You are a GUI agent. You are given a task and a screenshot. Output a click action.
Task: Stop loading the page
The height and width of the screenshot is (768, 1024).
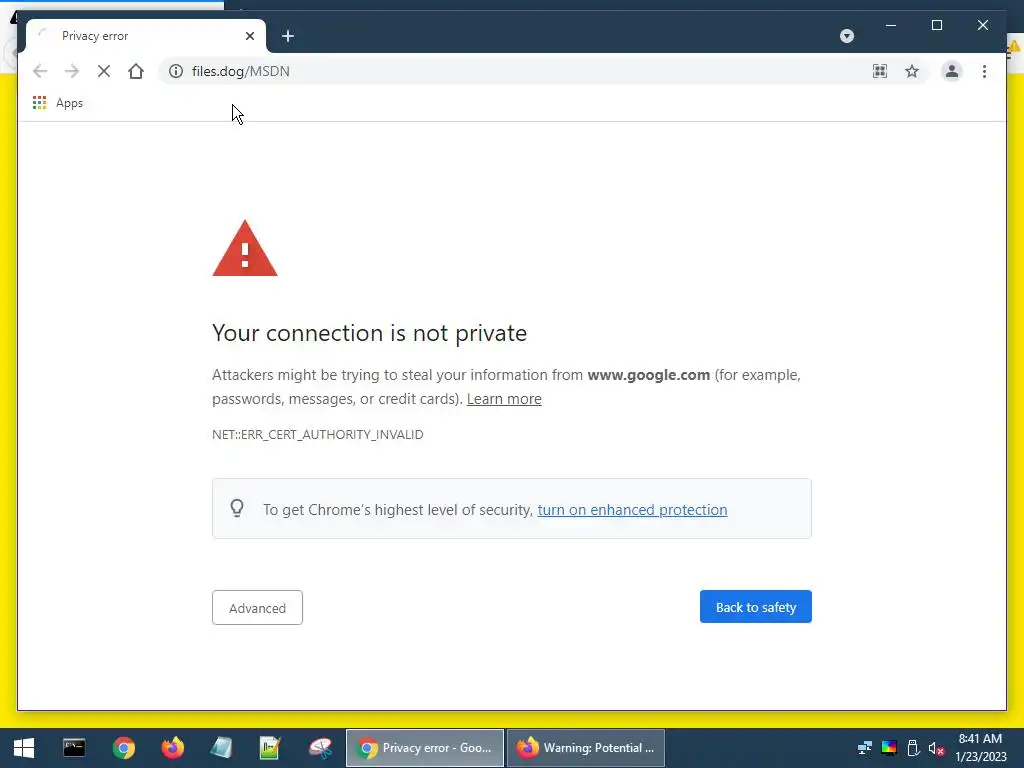point(104,71)
